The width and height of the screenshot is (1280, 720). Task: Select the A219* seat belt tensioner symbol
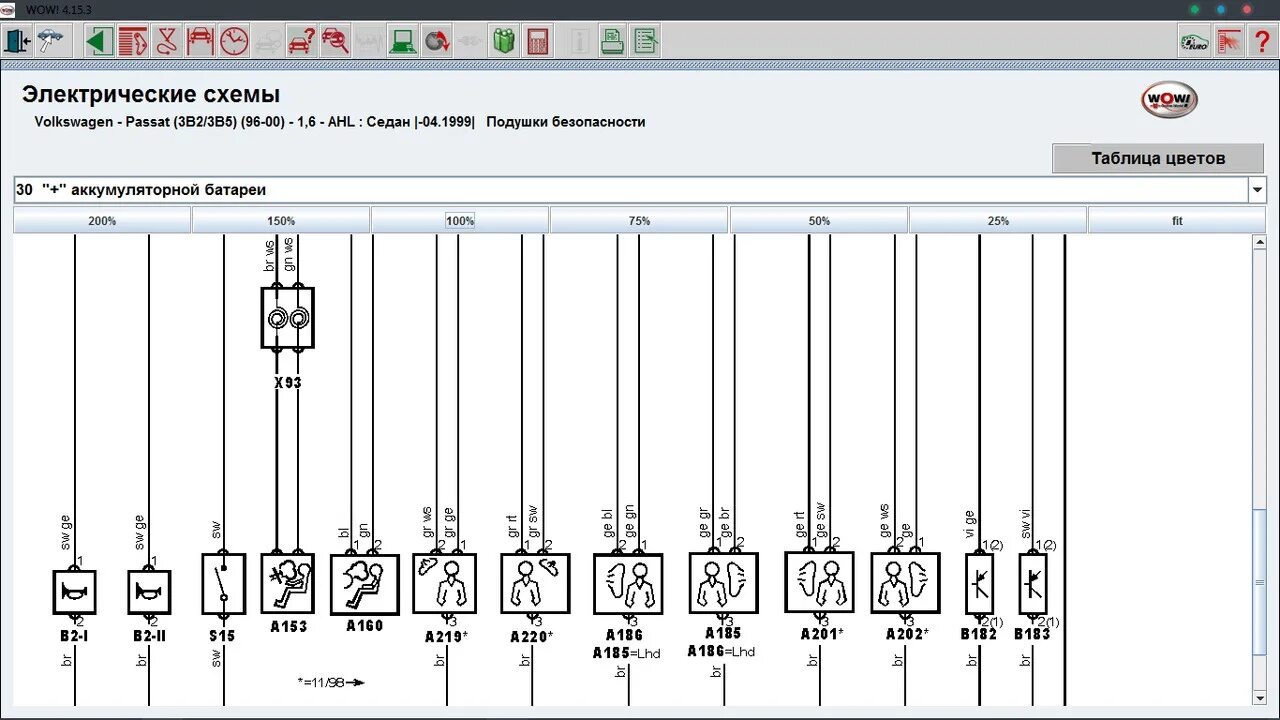[x=445, y=584]
